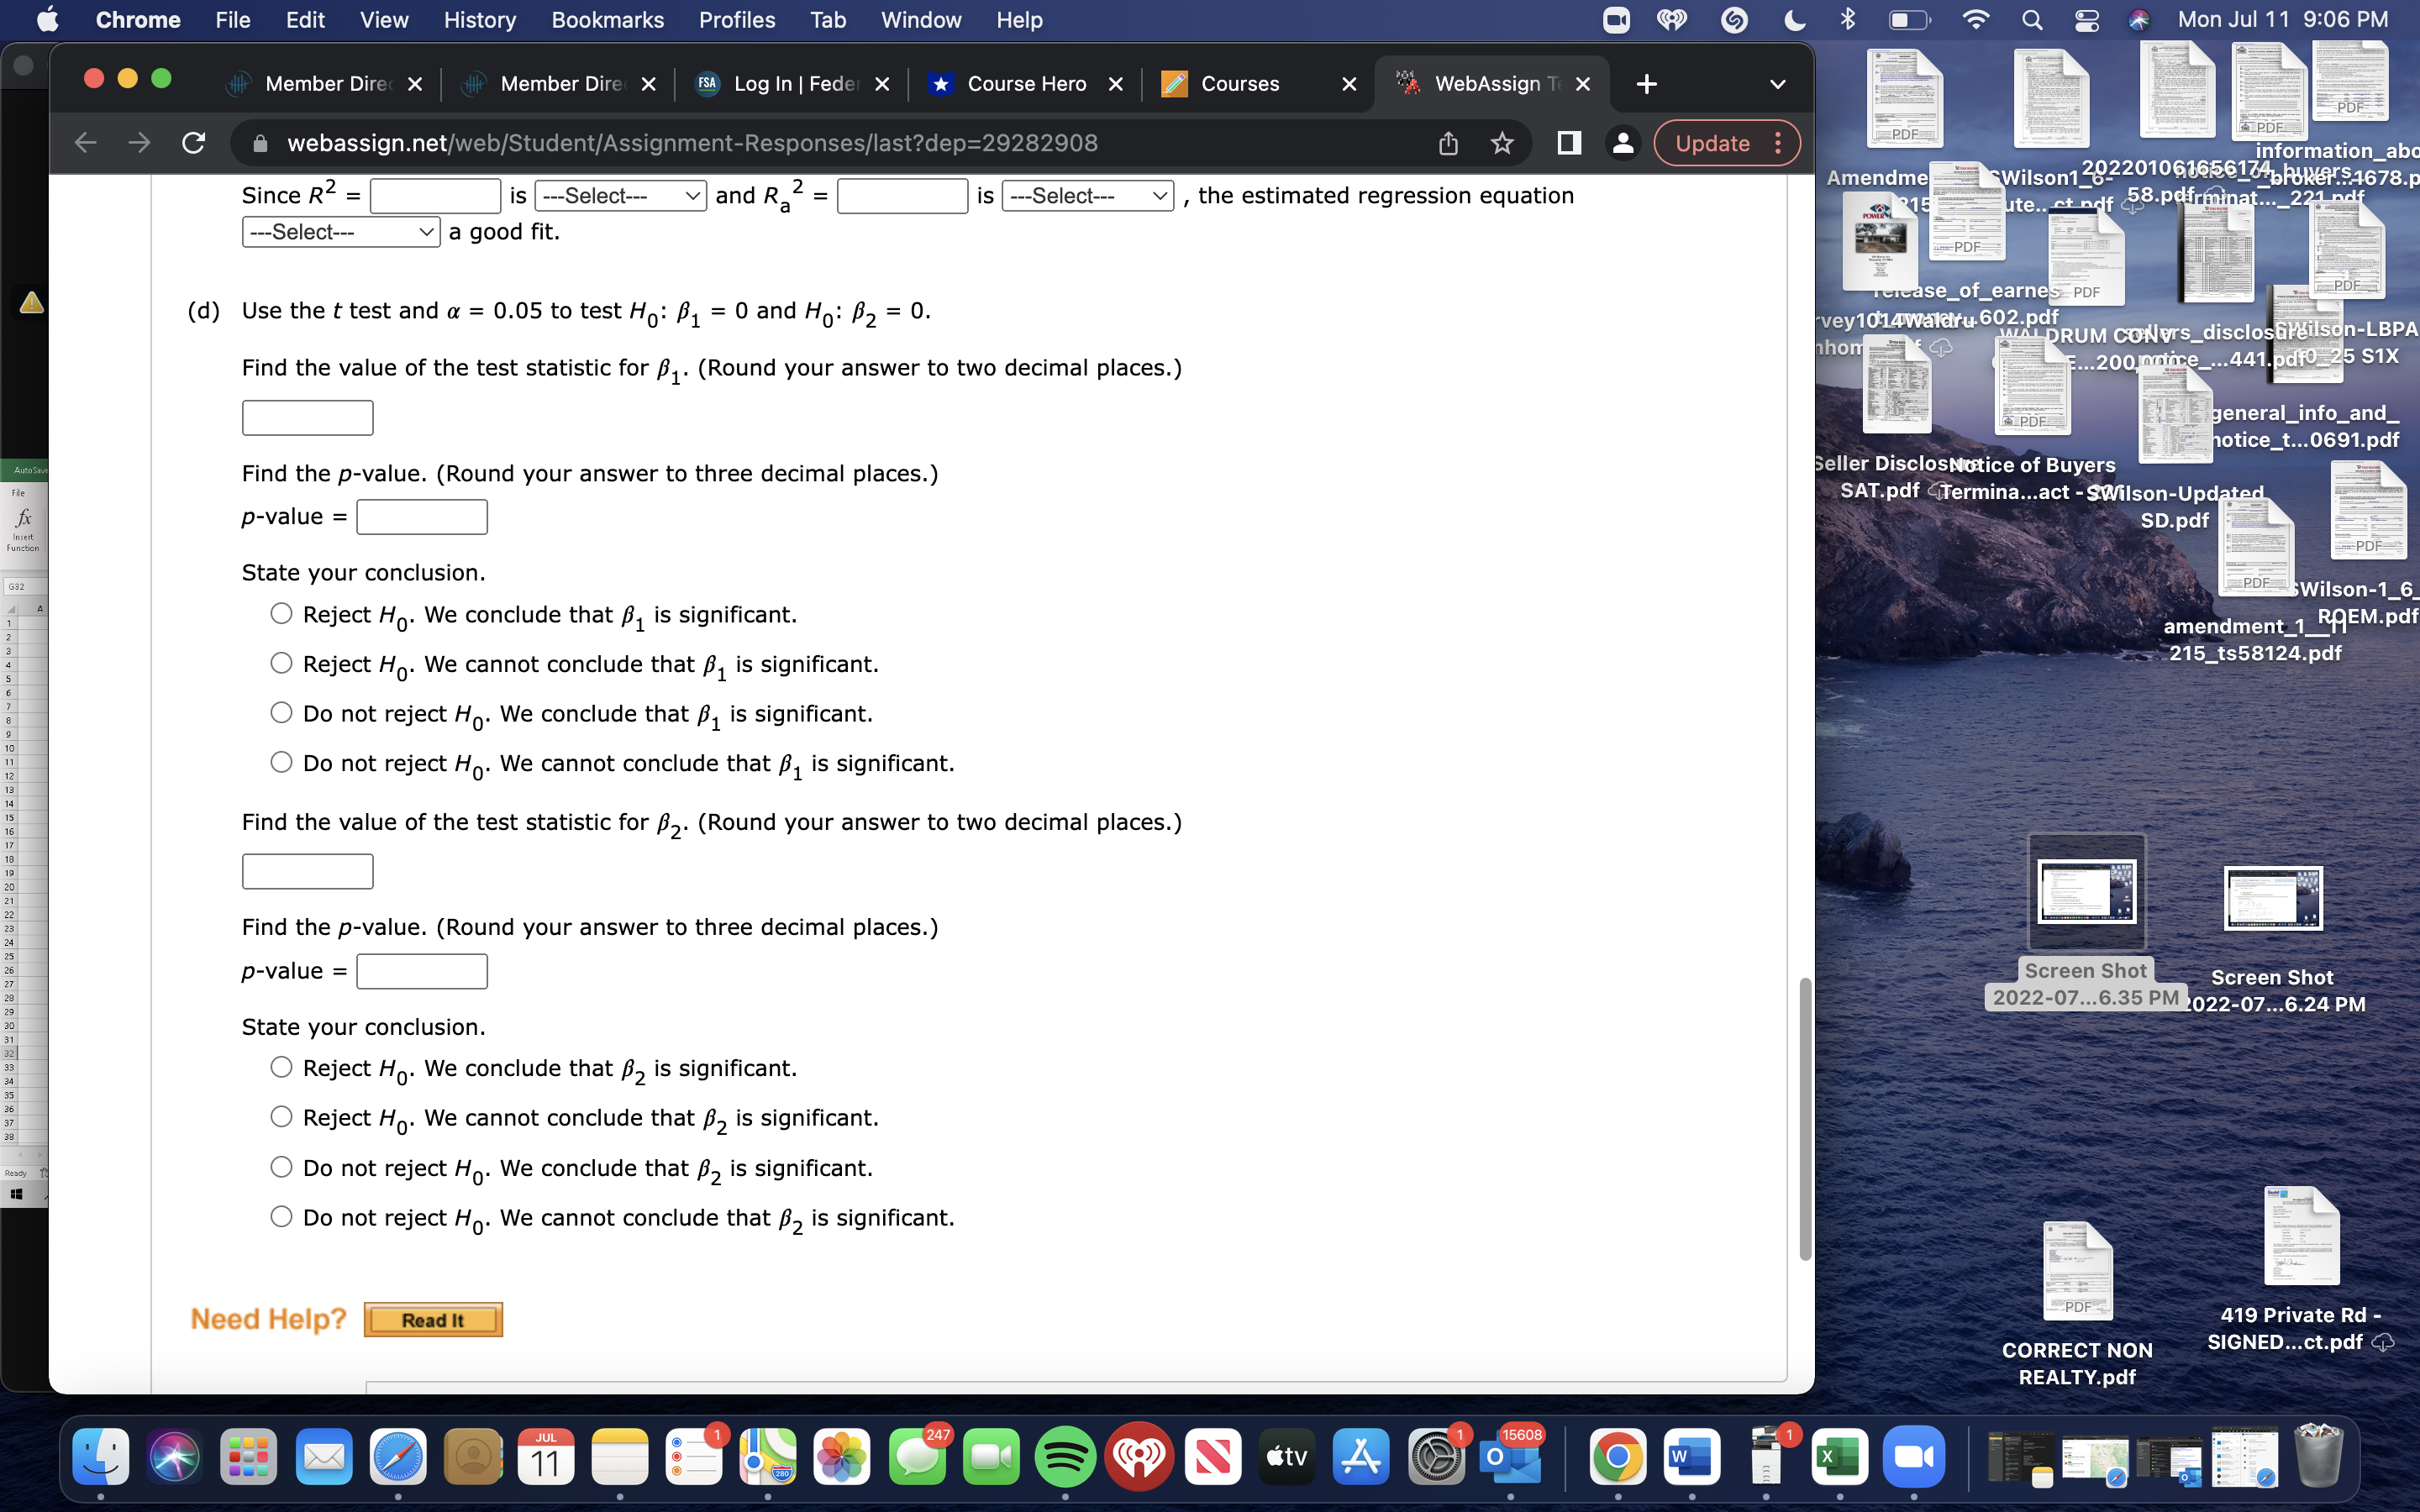This screenshot has width=2420, height=1512.
Task: Select 'Reject H0. We conclude that β1 is significant.'
Action: 281,613
